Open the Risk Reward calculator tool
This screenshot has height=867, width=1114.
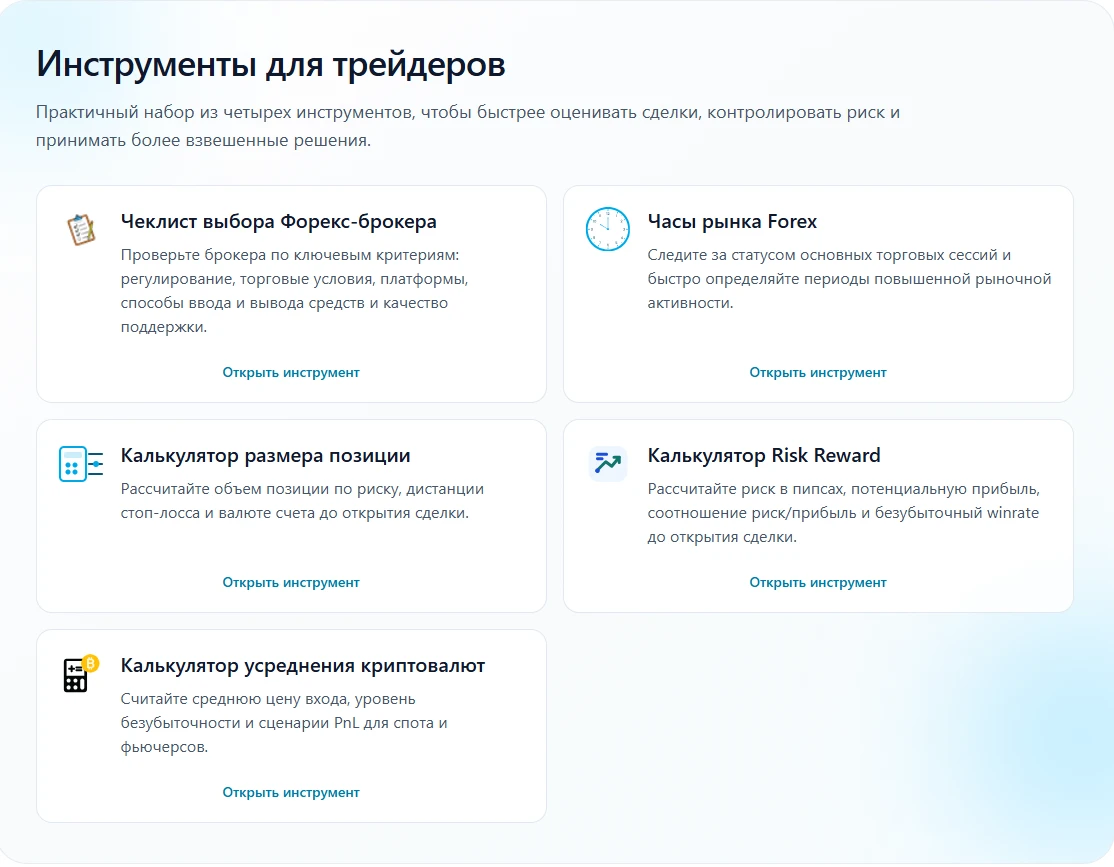(818, 582)
